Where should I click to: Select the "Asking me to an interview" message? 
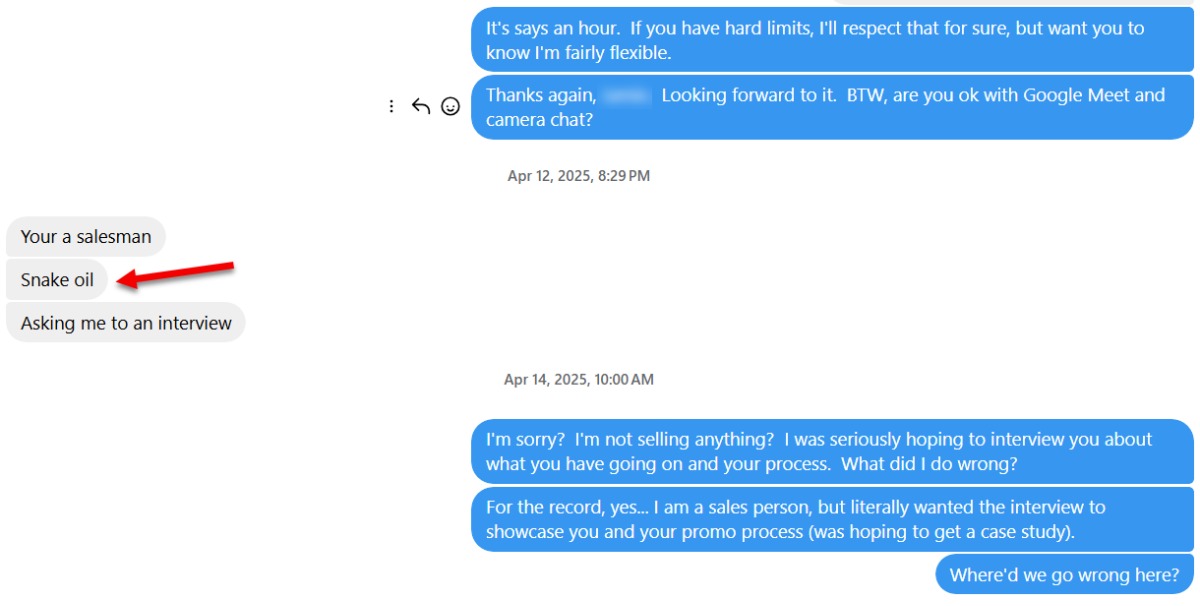click(x=126, y=323)
